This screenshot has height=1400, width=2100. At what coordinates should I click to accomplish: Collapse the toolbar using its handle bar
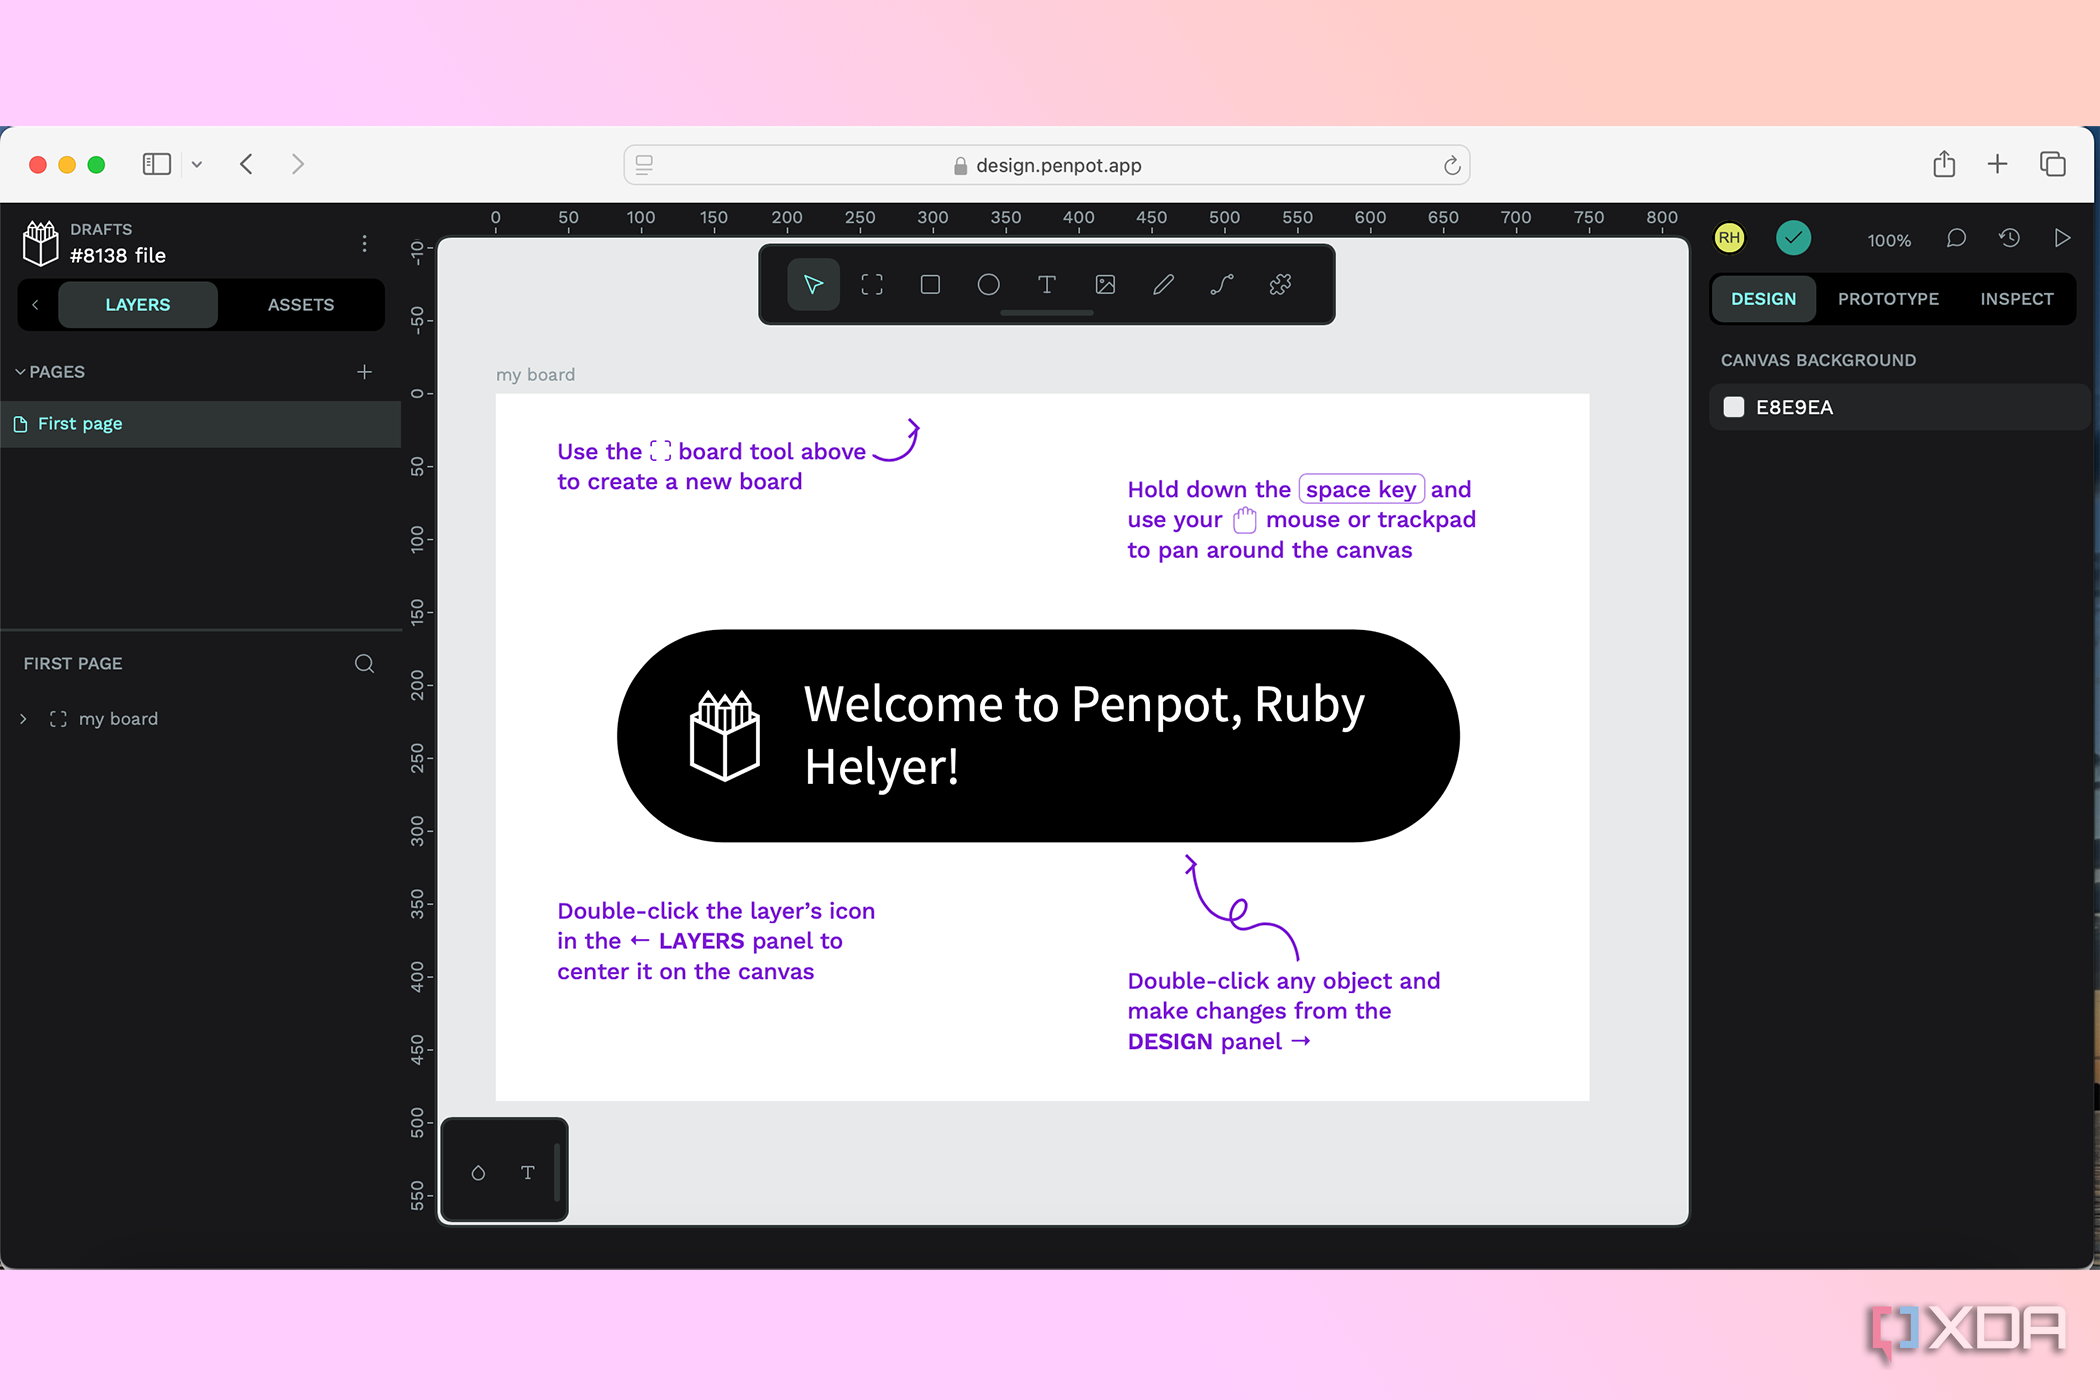[1047, 313]
